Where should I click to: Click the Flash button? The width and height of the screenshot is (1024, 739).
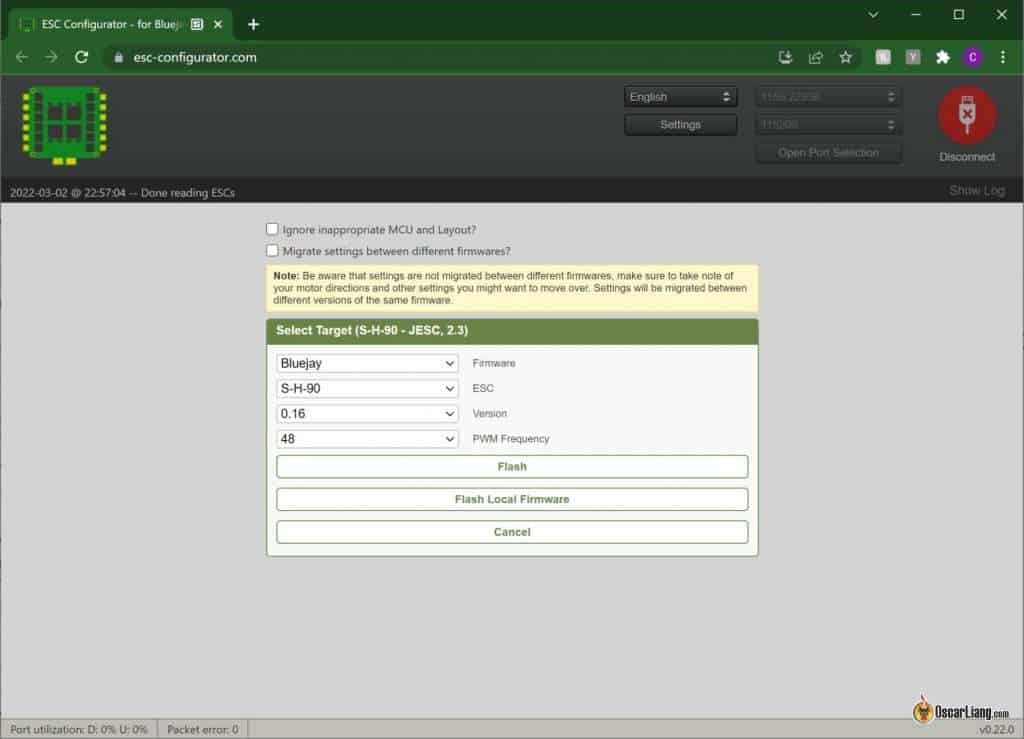pos(512,467)
